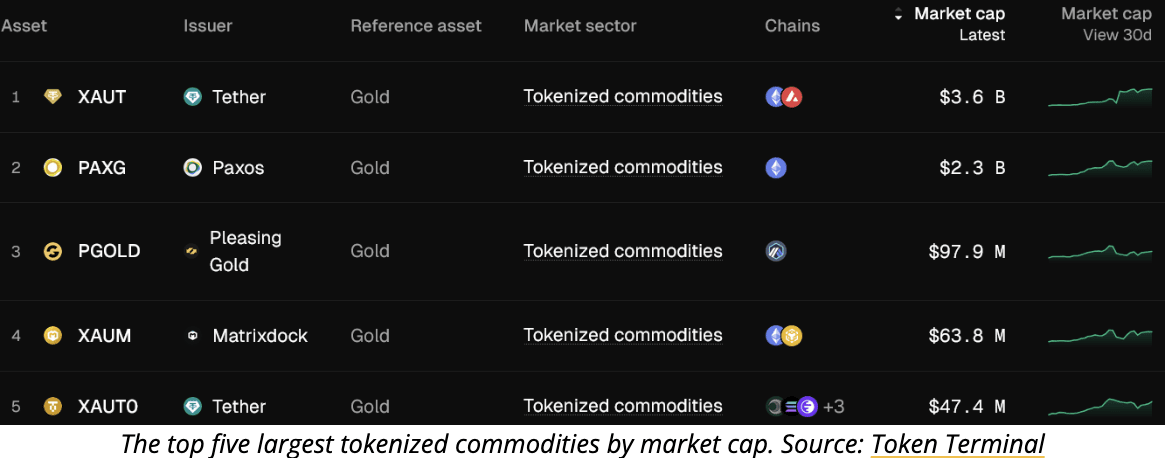Click the PGOLD asset icon
Viewport: 1168px width, 458px height.
click(x=52, y=251)
